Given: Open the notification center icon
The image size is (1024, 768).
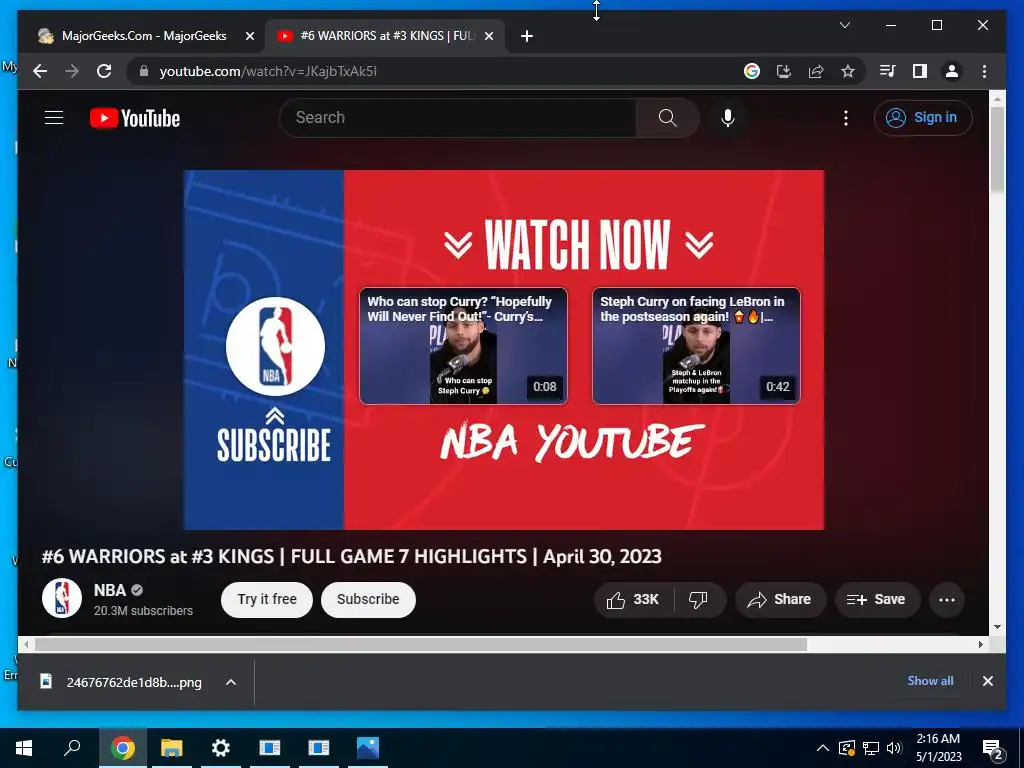Looking at the screenshot, I should pyautogui.click(x=992, y=748).
